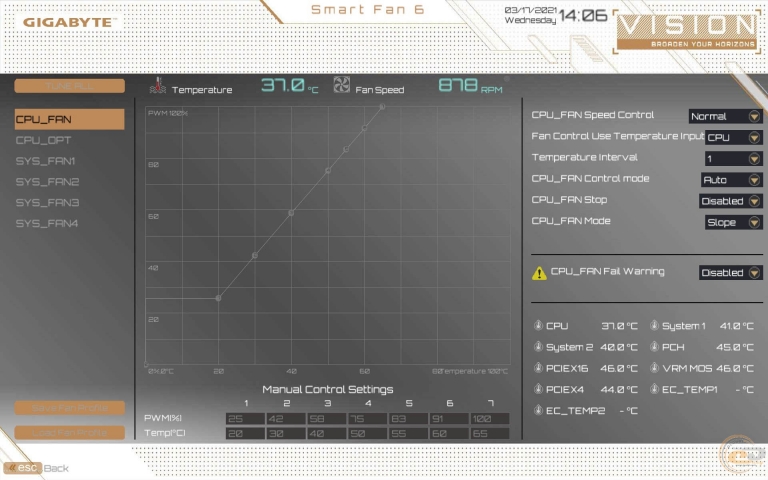Click Load Fan Profile button
This screenshot has height=480, width=768.
click(x=69, y=432)
